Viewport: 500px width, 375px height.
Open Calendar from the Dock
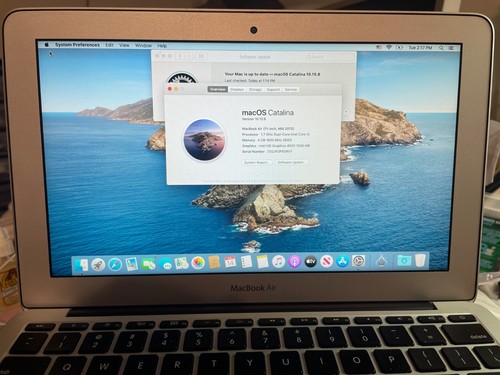coord(230,262)
